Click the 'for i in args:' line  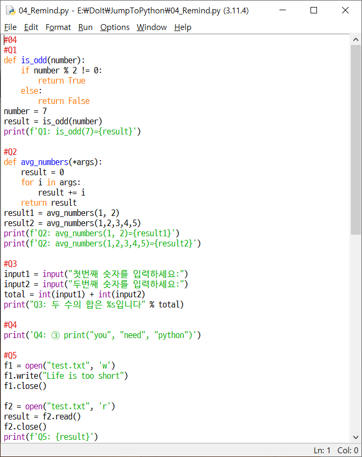pos(51,182)
